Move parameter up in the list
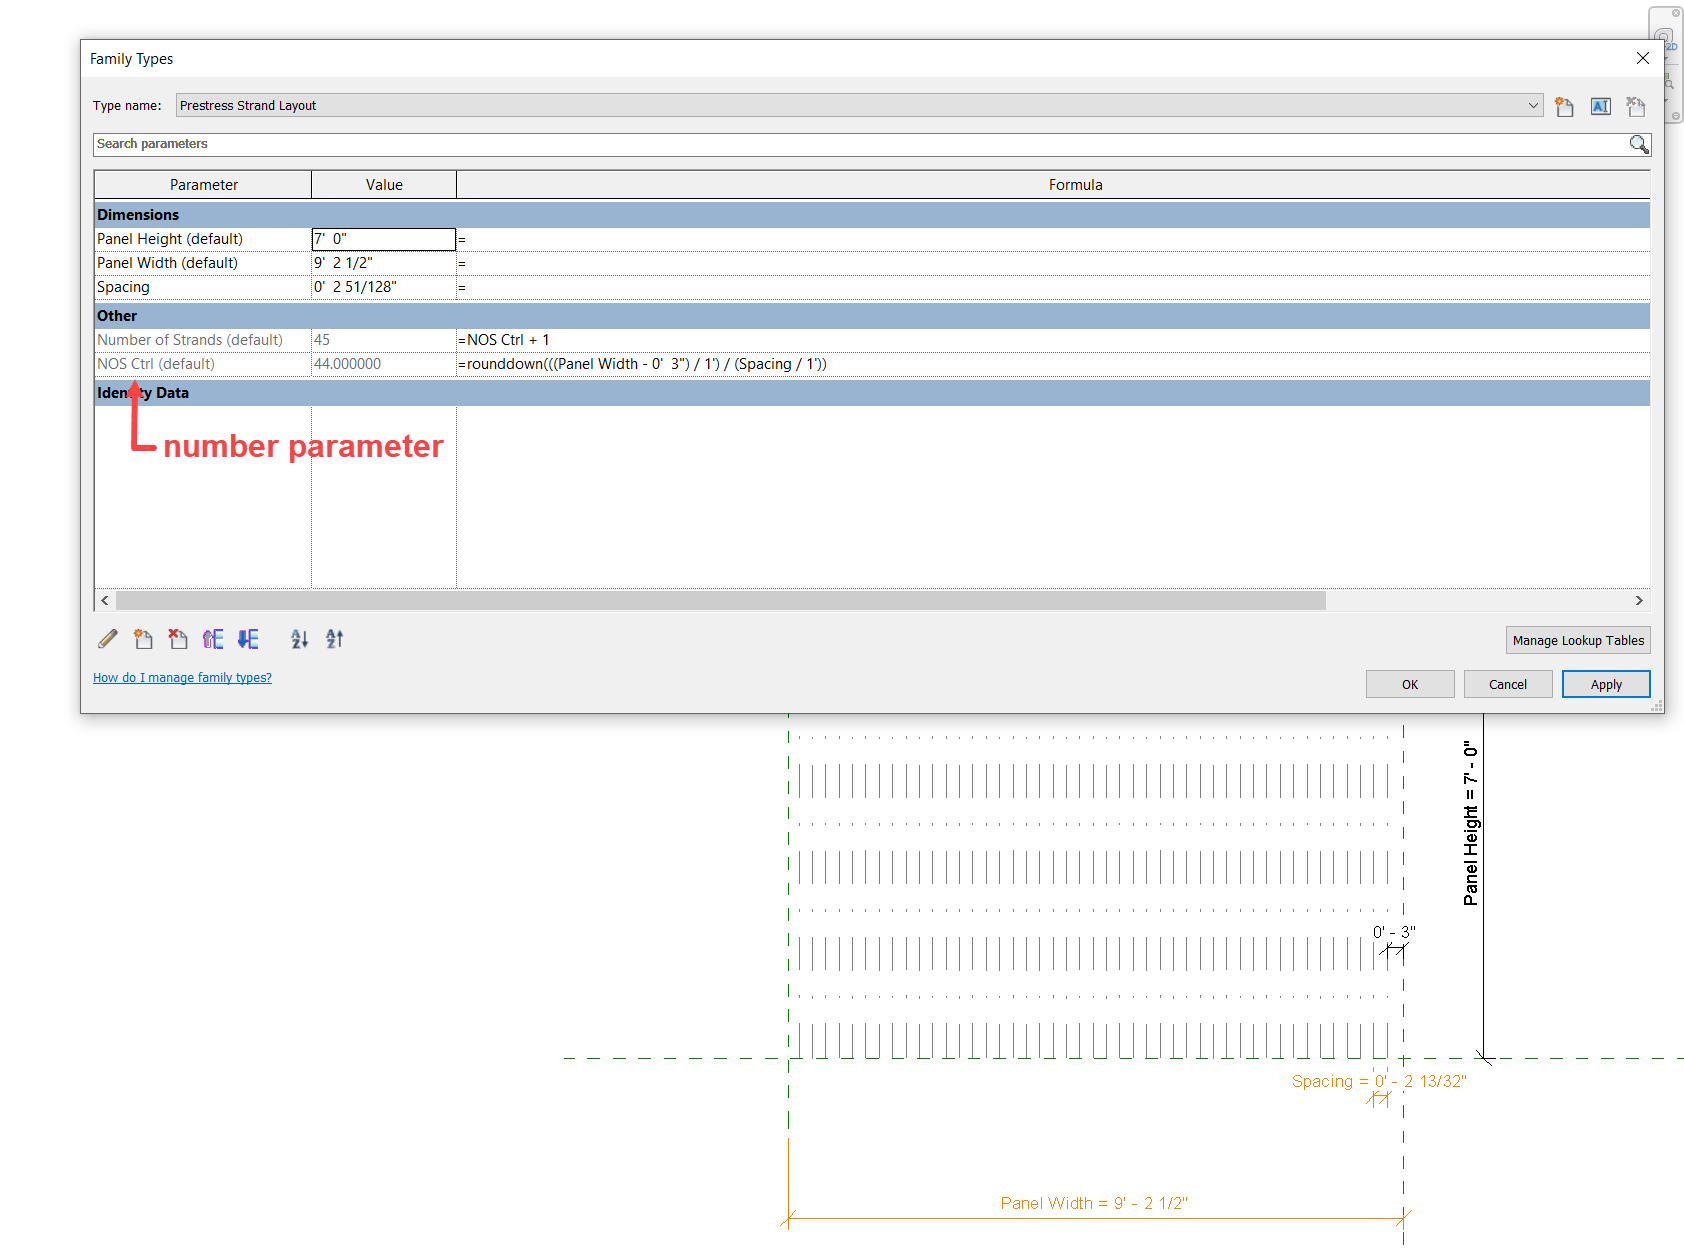Image resolution: width=1684 pixels, height=1255 pixels. 213,639
